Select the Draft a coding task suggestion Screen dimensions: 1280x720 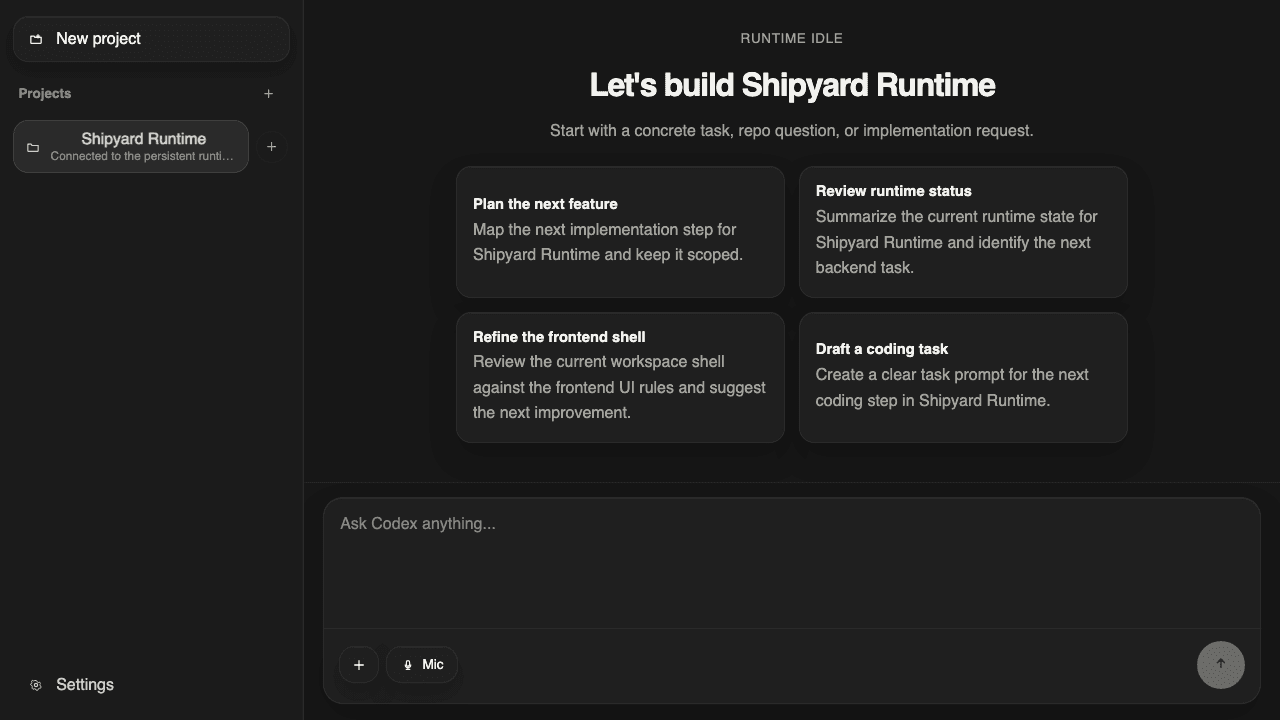coord(963,377)
